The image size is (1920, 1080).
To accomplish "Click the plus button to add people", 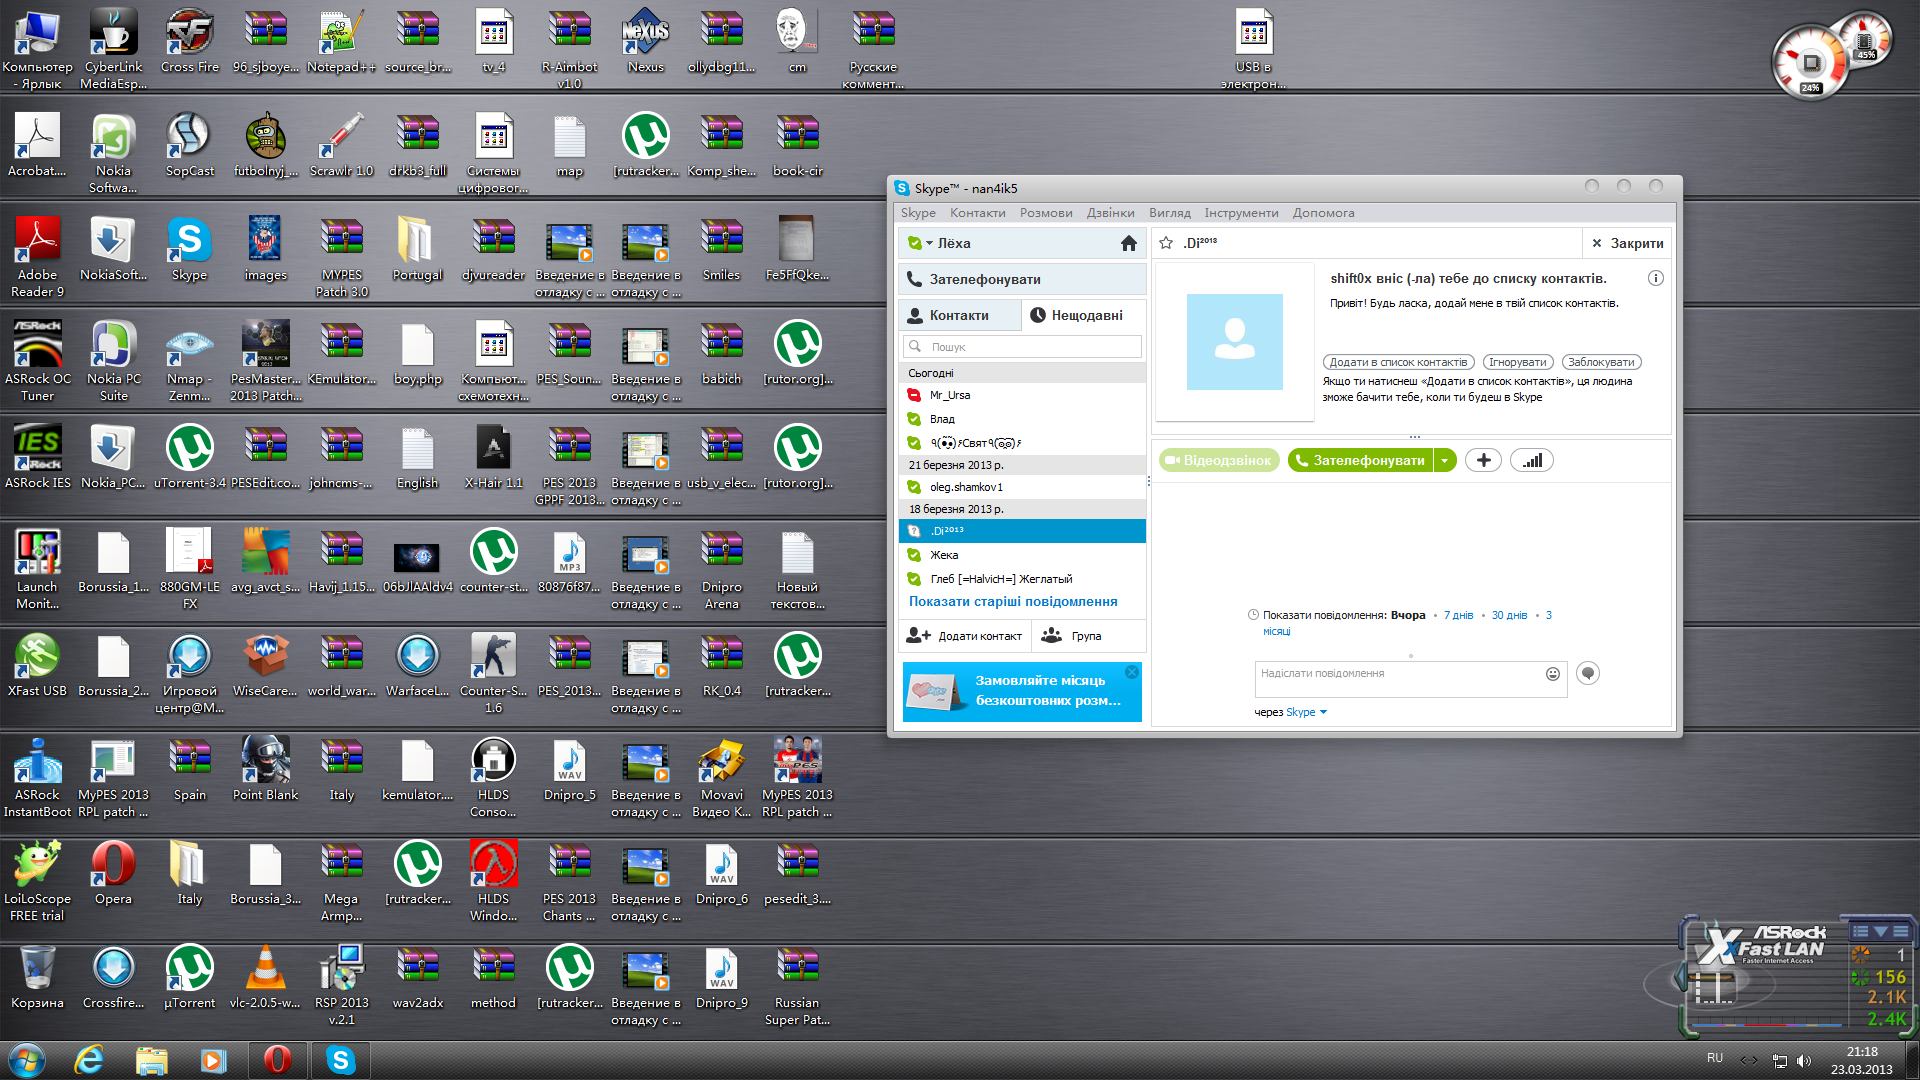I will click(1483, 460).
